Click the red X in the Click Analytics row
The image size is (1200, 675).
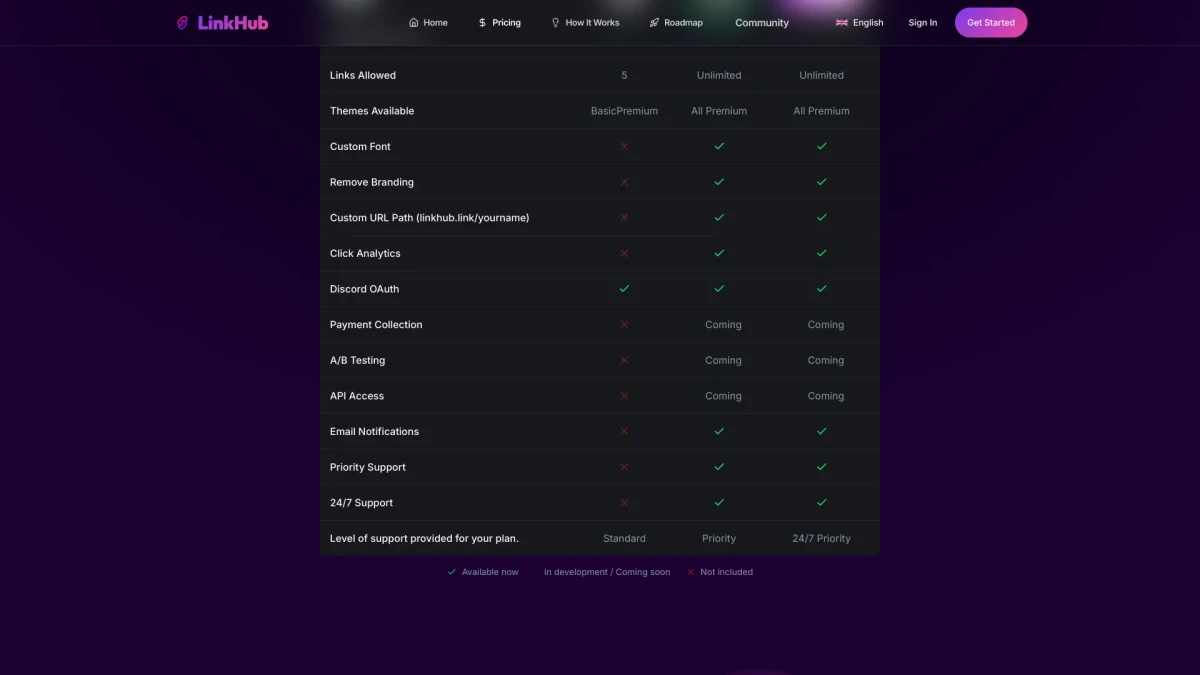click(x=624, y=253)
